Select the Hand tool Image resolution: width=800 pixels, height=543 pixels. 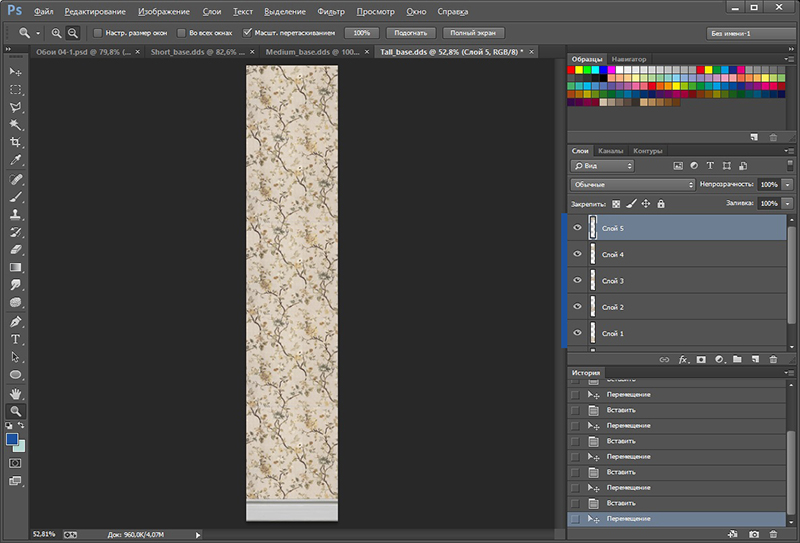(16, 393)
